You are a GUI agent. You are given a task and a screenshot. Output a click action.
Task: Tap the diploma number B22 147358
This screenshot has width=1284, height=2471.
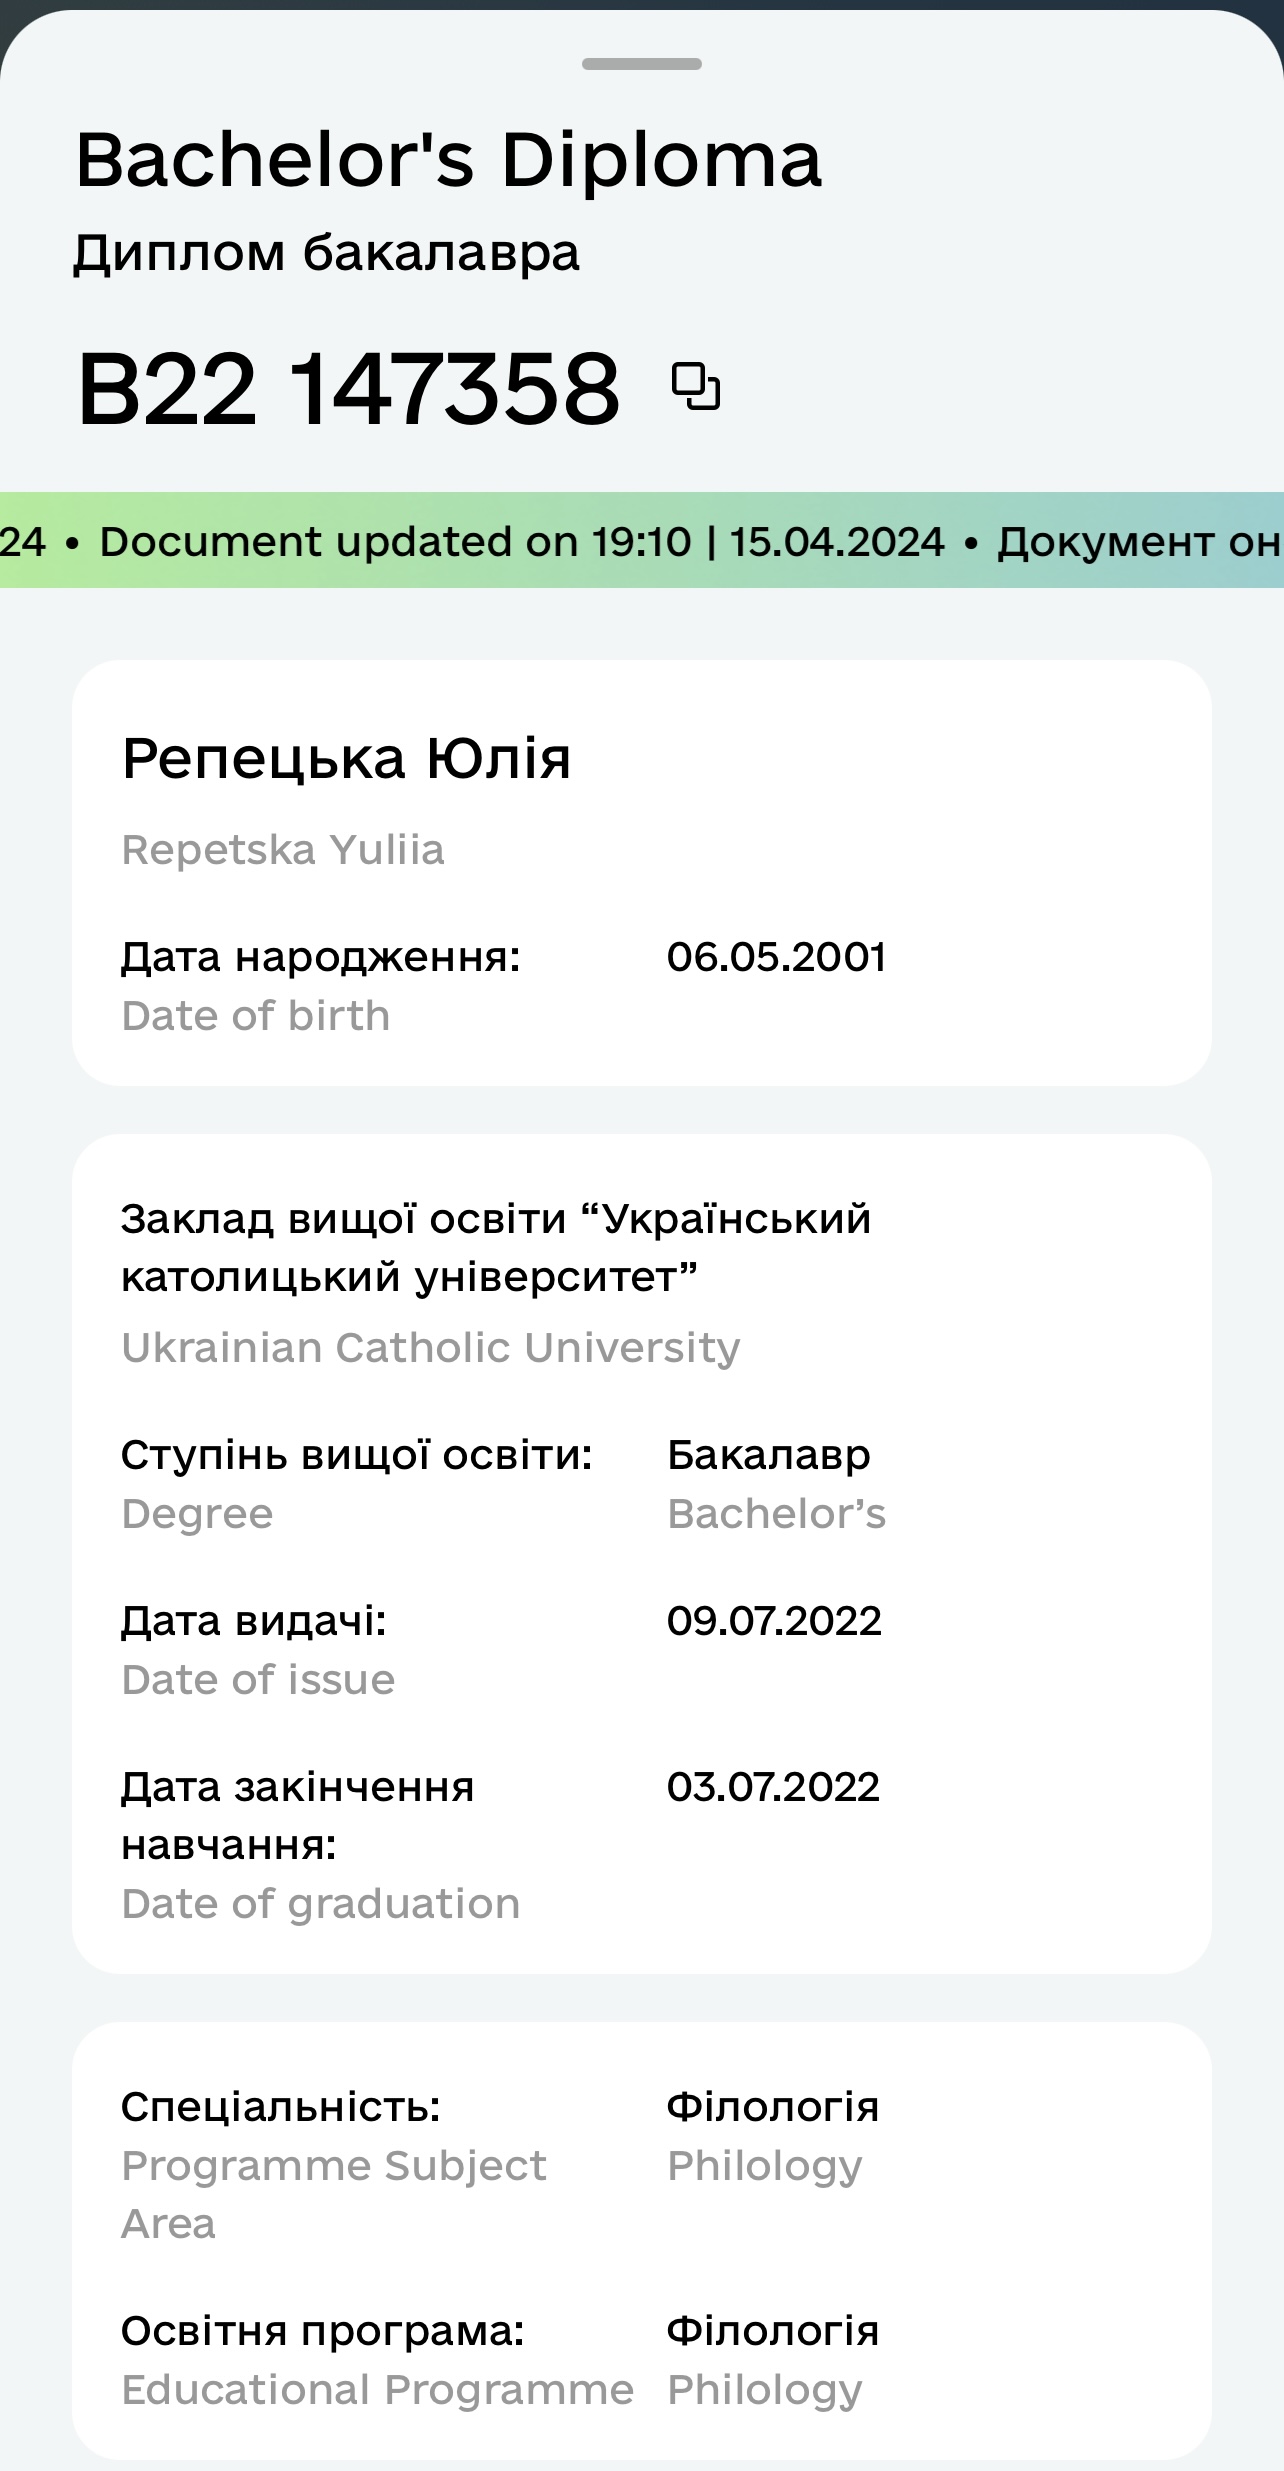tap(349, 388)
